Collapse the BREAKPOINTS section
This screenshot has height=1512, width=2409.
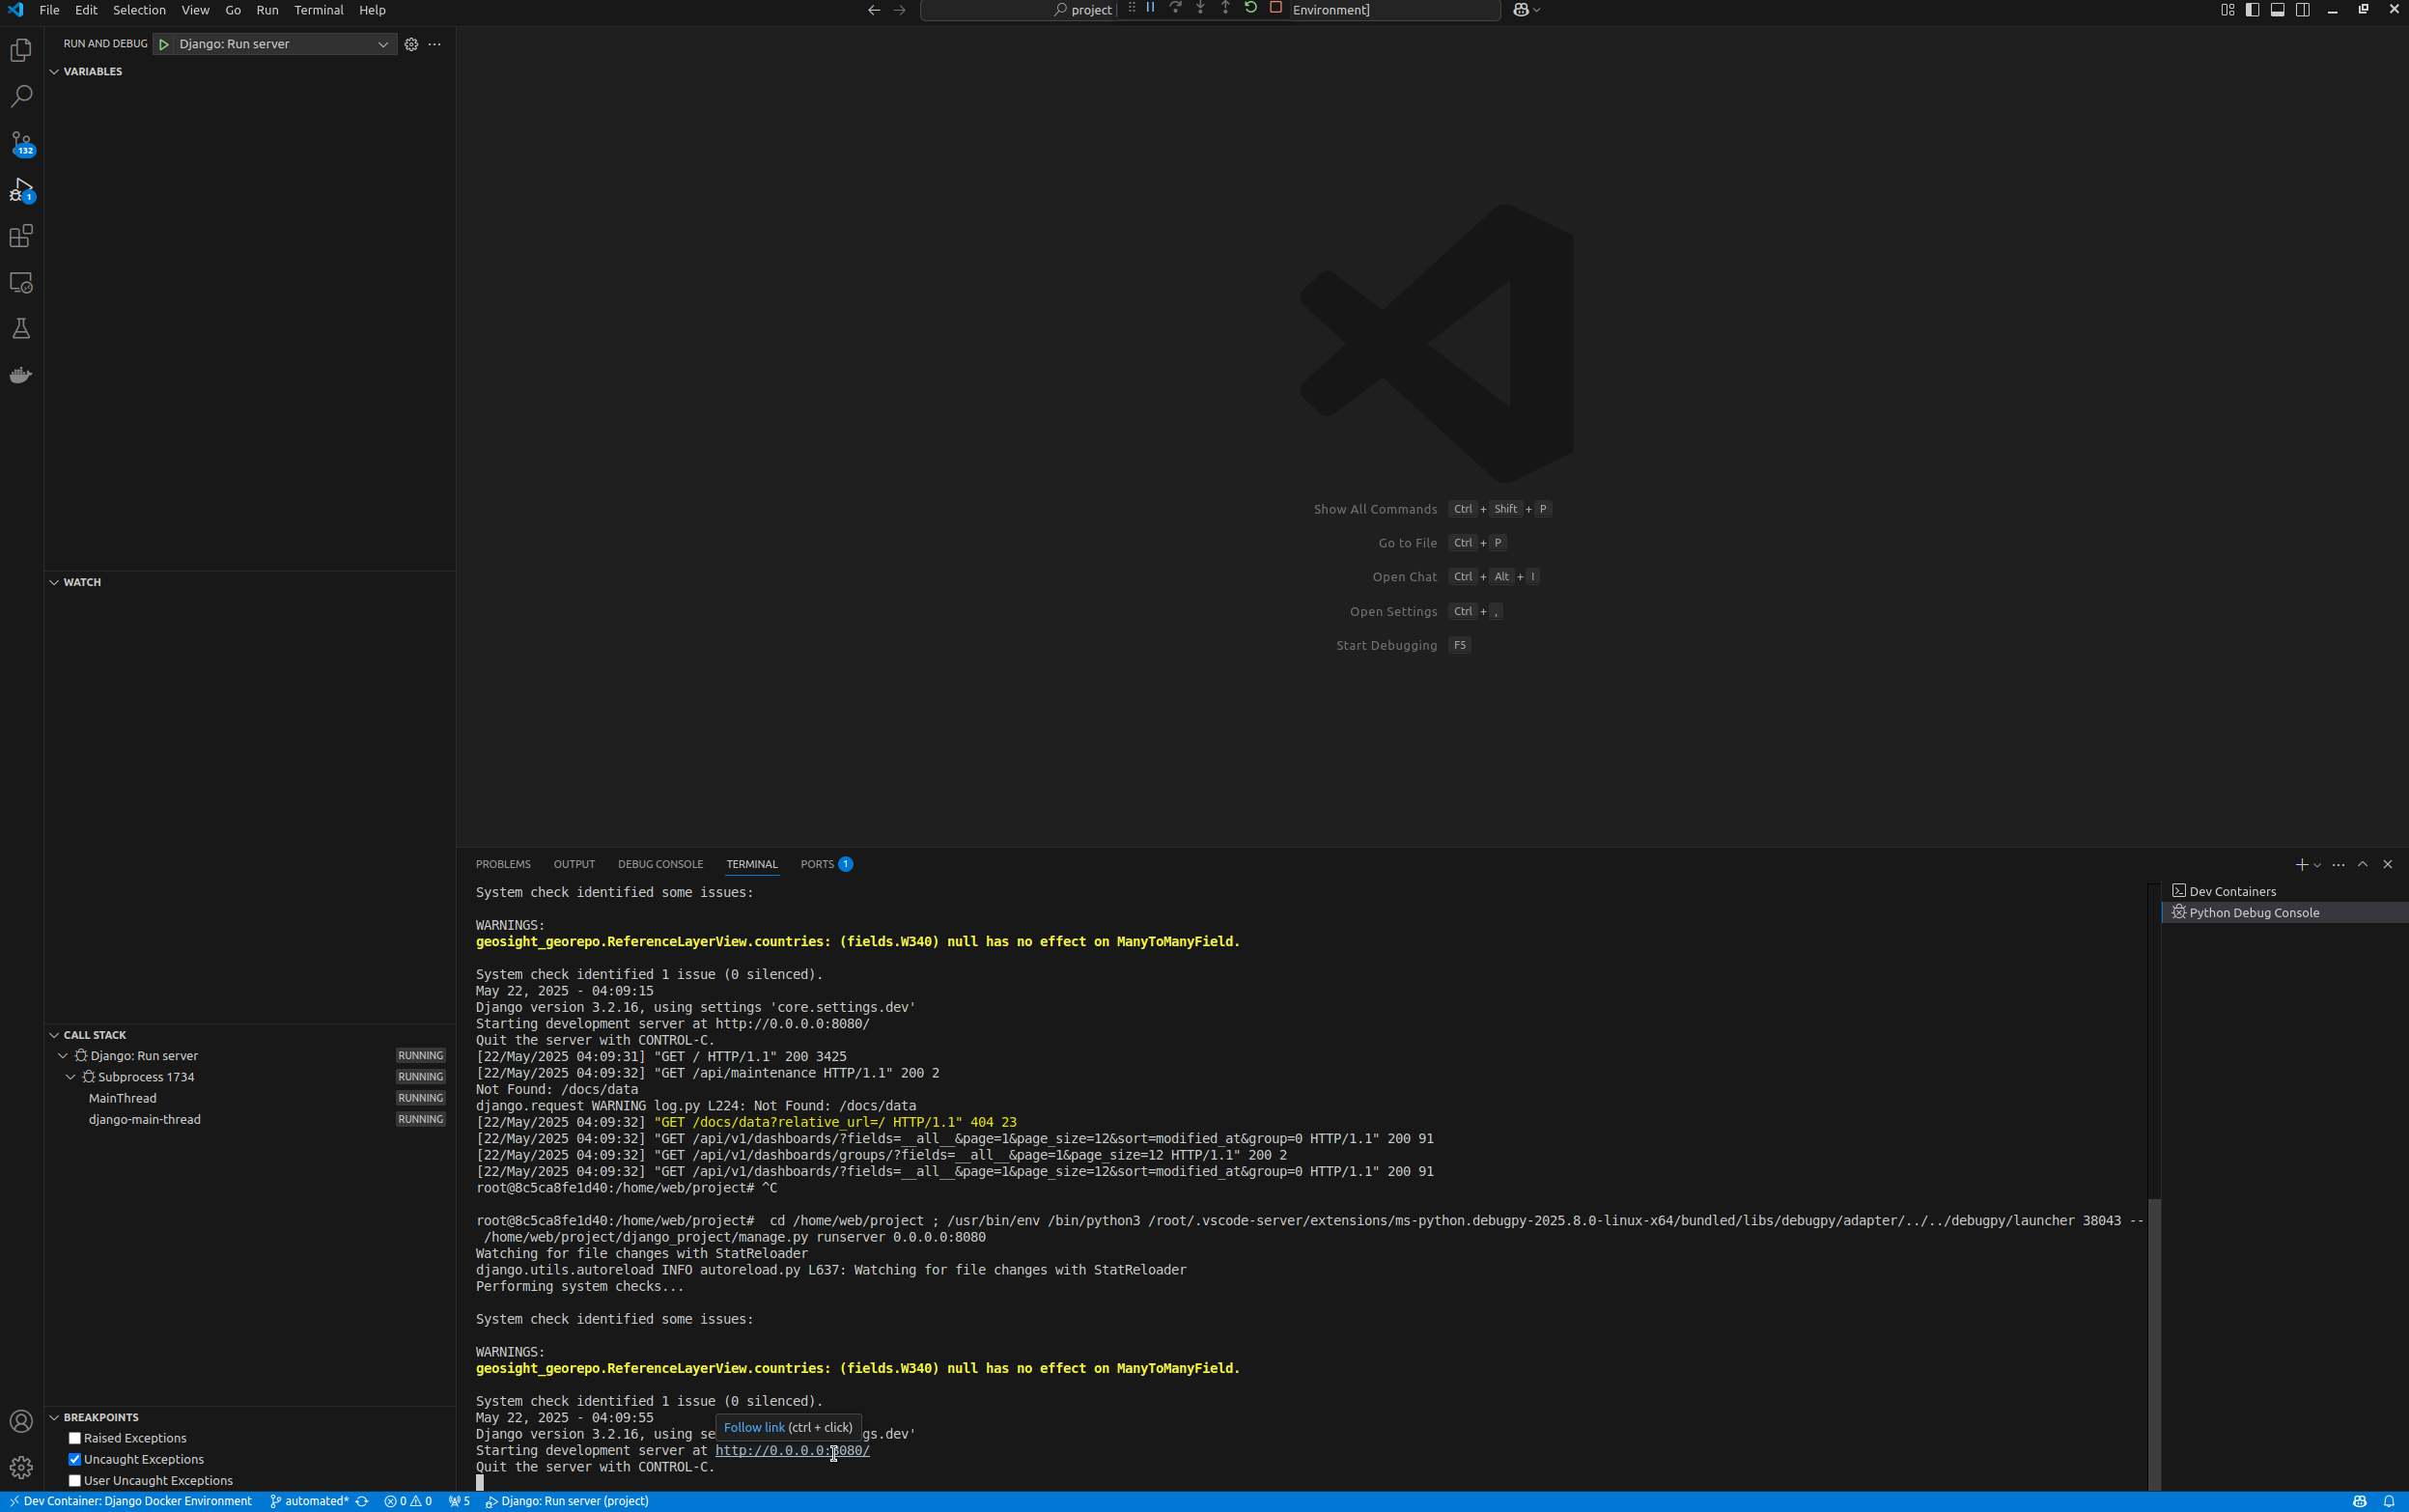tap(54, 1417)
